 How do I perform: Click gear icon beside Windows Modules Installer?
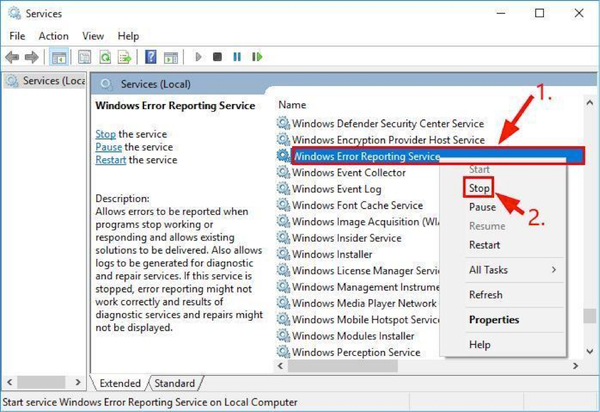tap(283, 336)
